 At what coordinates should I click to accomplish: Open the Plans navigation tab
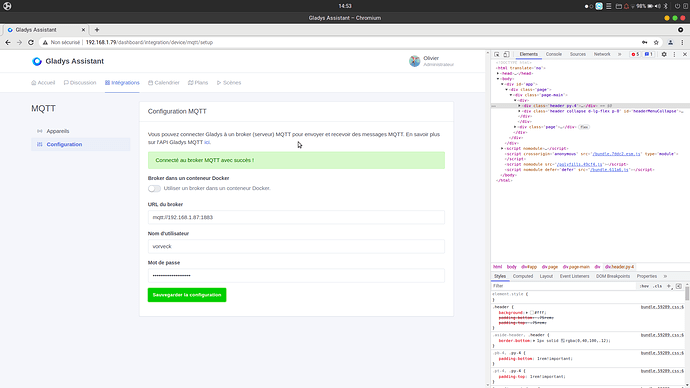tap(198, 83)
